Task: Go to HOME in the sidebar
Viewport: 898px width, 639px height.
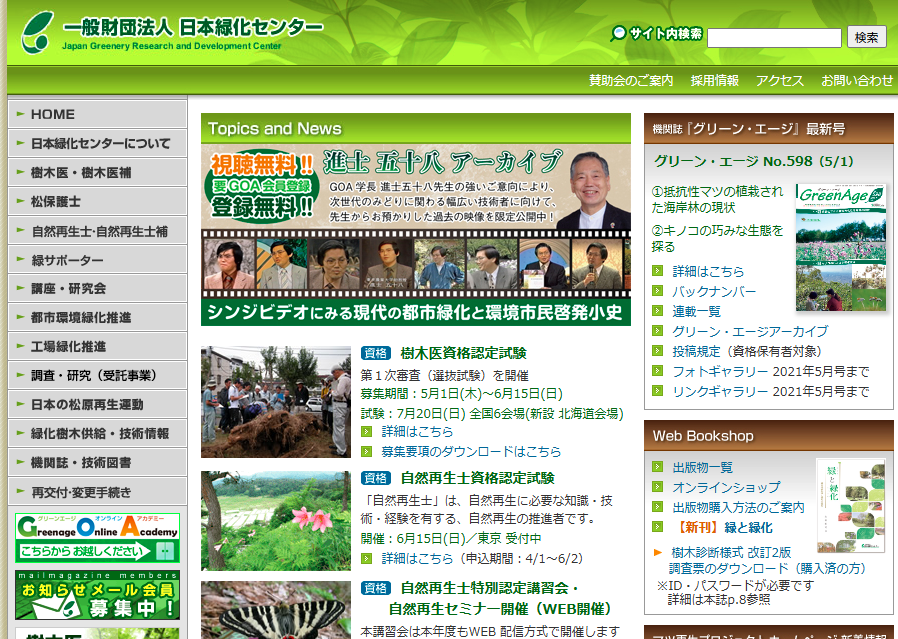Action: [x=97, y=114]
